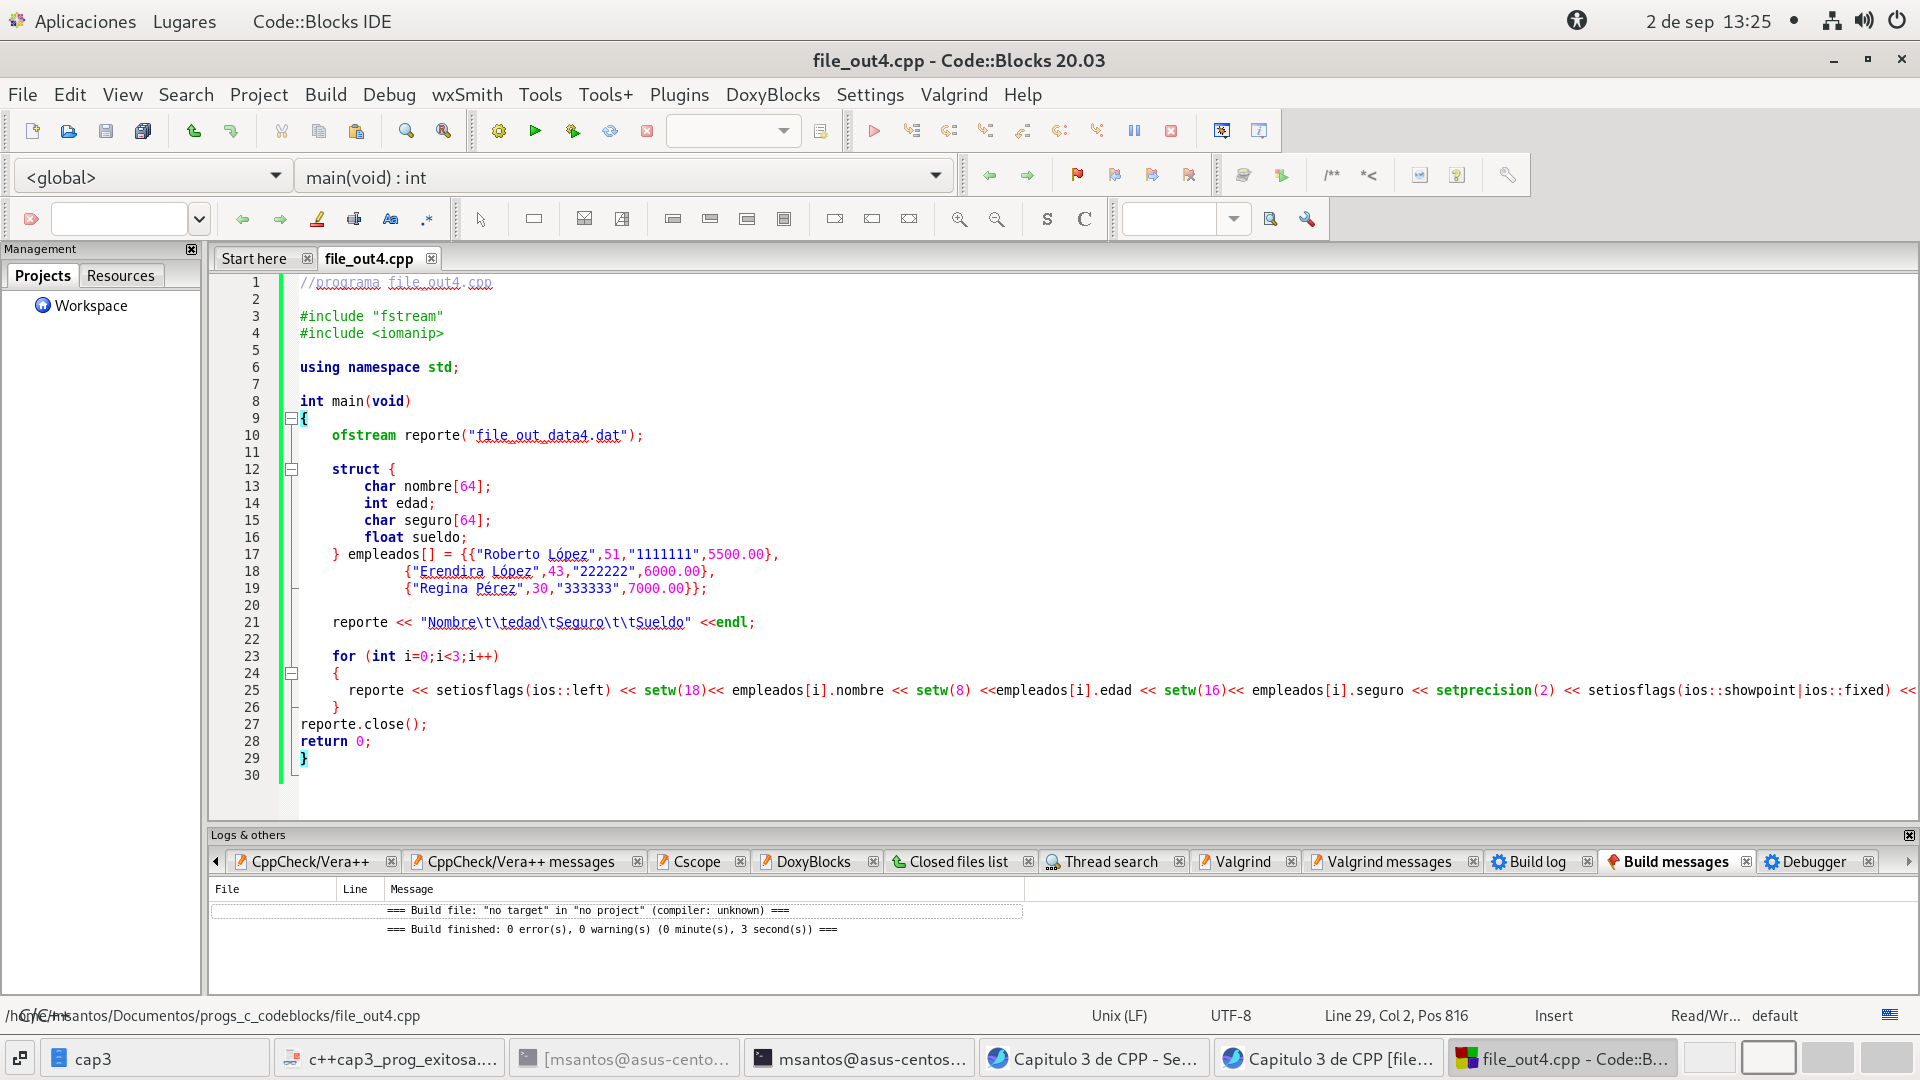The height and width of the screenshot is (1080, 1920).
Task: Open the Build menu
Action: click(325, 94)
